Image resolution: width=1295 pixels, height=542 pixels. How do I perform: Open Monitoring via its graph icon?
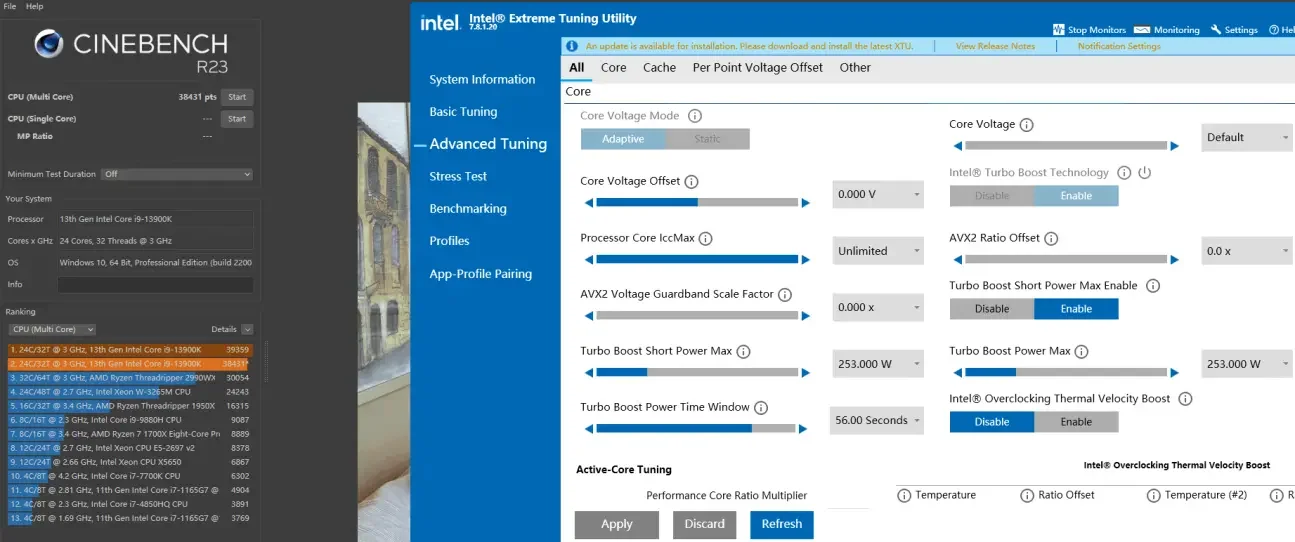coord(1141,30)
